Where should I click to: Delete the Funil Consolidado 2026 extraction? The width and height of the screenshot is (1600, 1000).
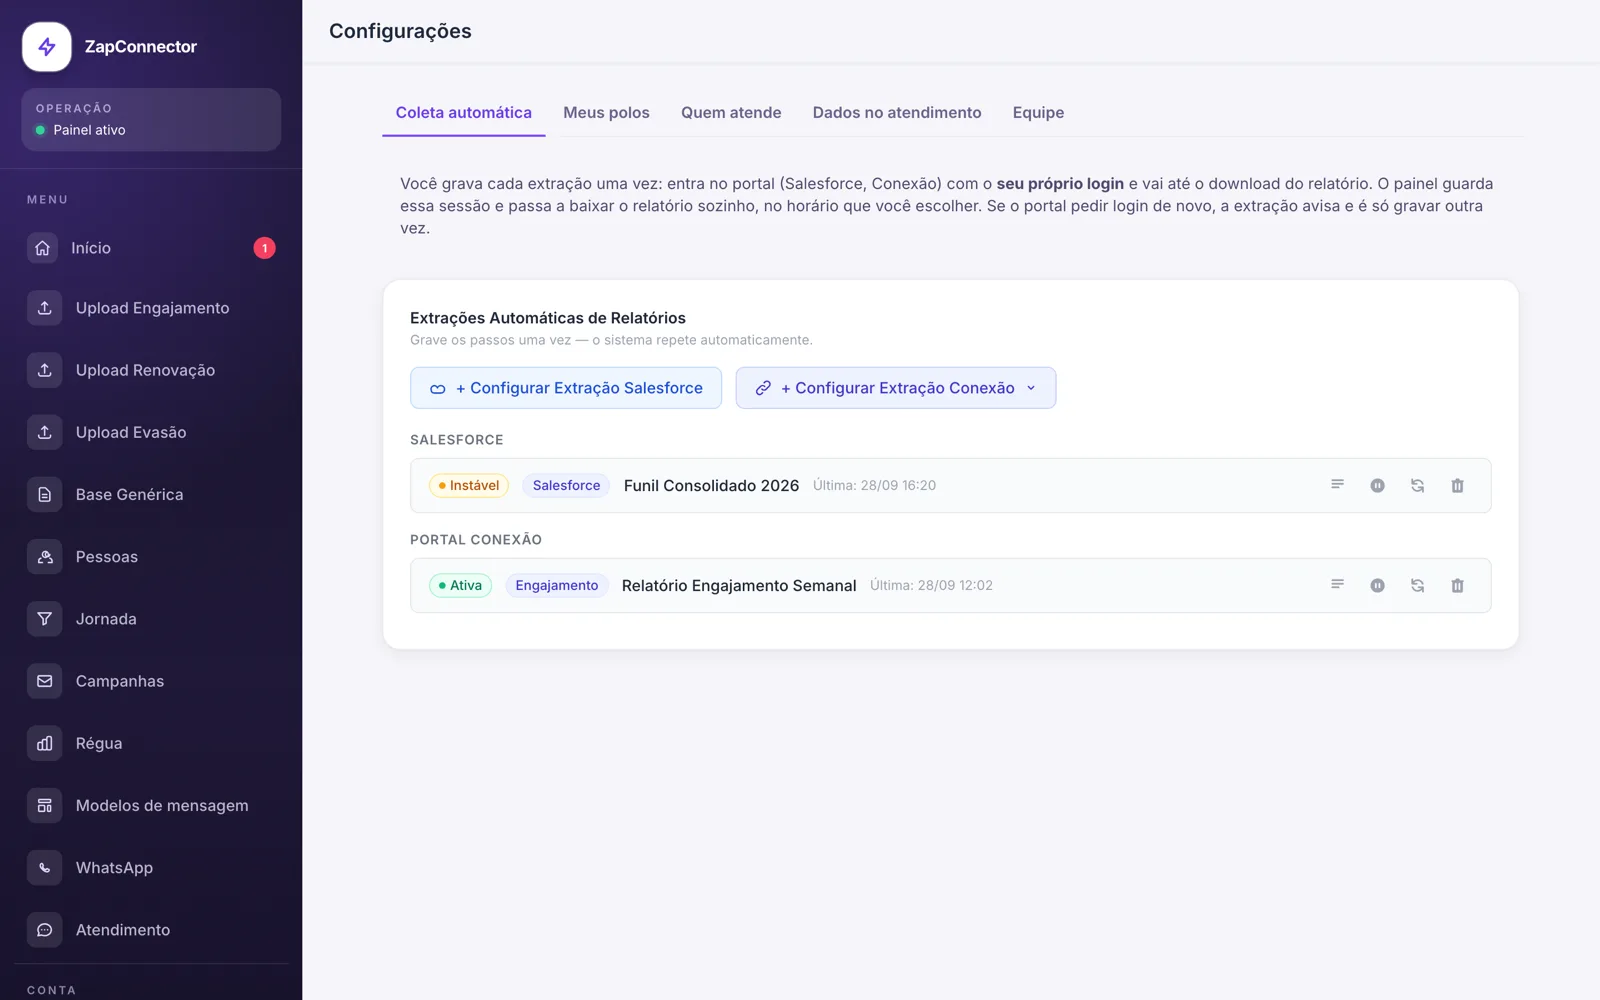point(1457,485)
